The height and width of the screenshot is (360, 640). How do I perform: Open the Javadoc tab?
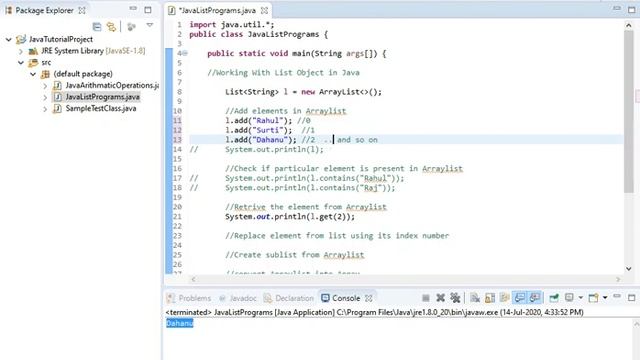238,298
